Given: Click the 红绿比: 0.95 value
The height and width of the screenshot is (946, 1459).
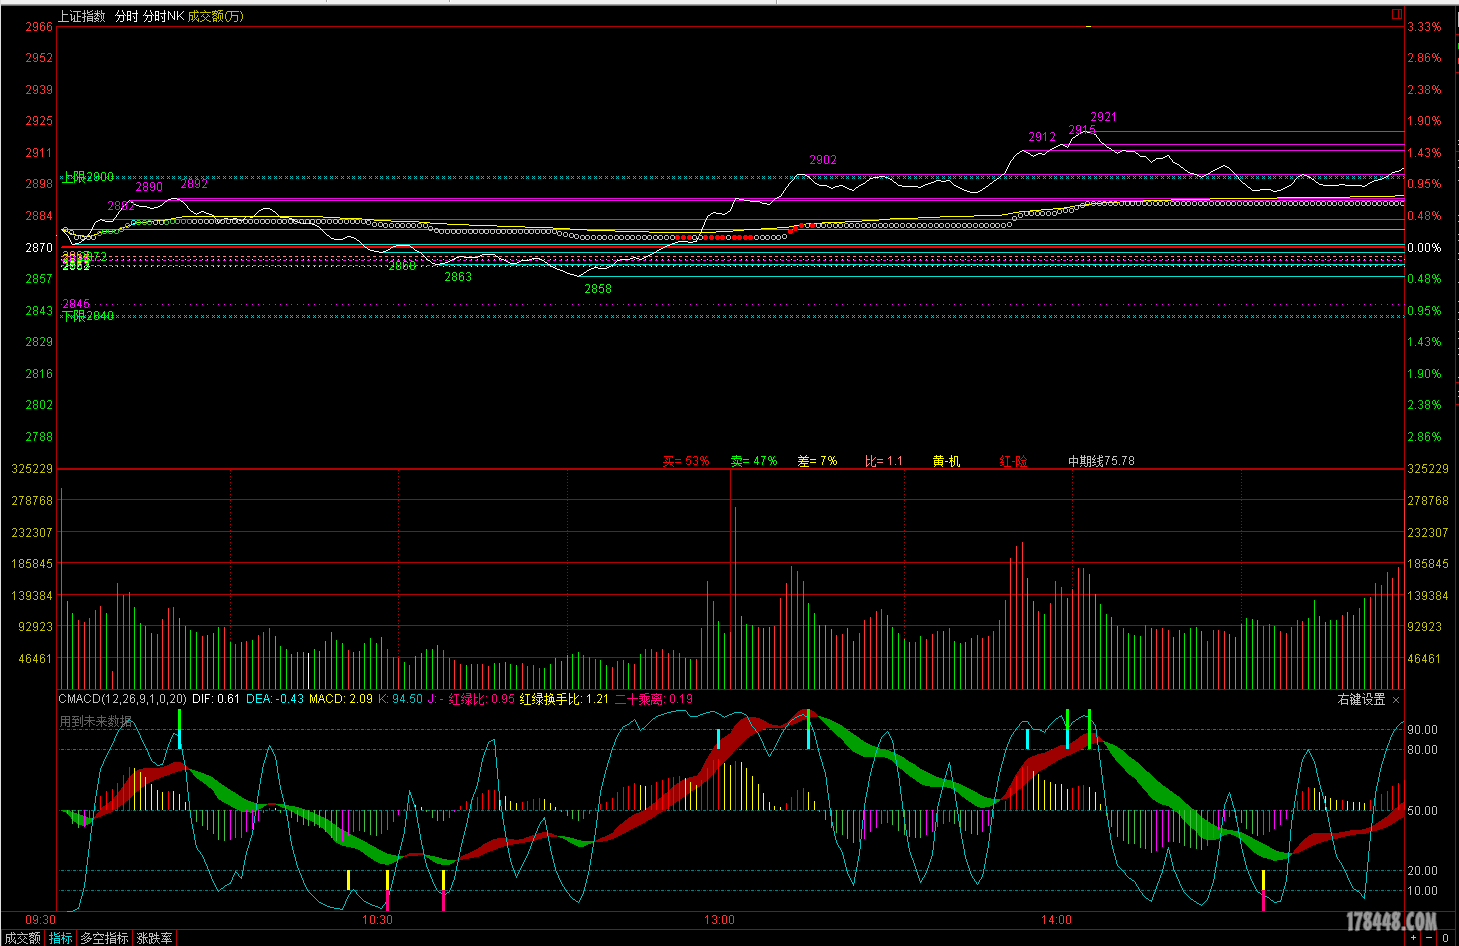Looking at the screenshot, I should pos(482,699).
